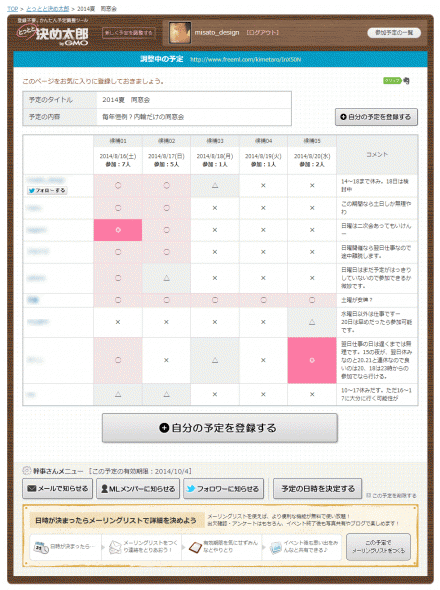The image size is (440, 590).
Task: Open the TOP breadcrumb link
Action: point(12,8)
